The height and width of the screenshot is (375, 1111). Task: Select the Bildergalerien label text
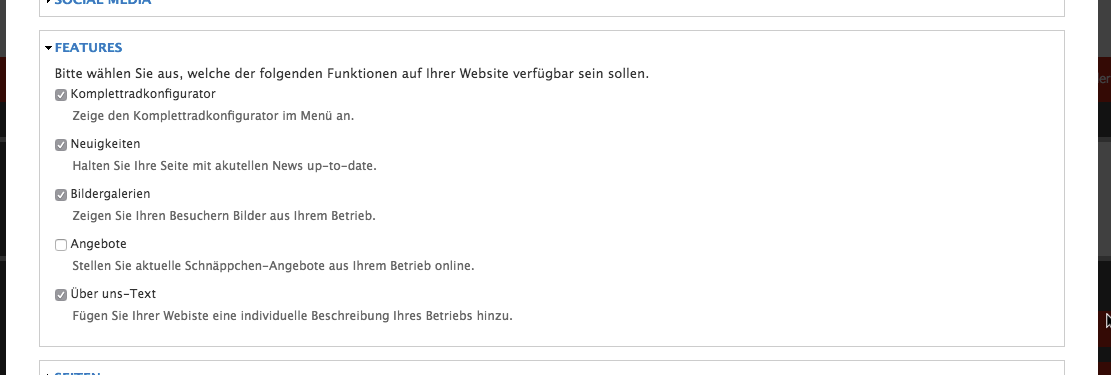[111, 194]
